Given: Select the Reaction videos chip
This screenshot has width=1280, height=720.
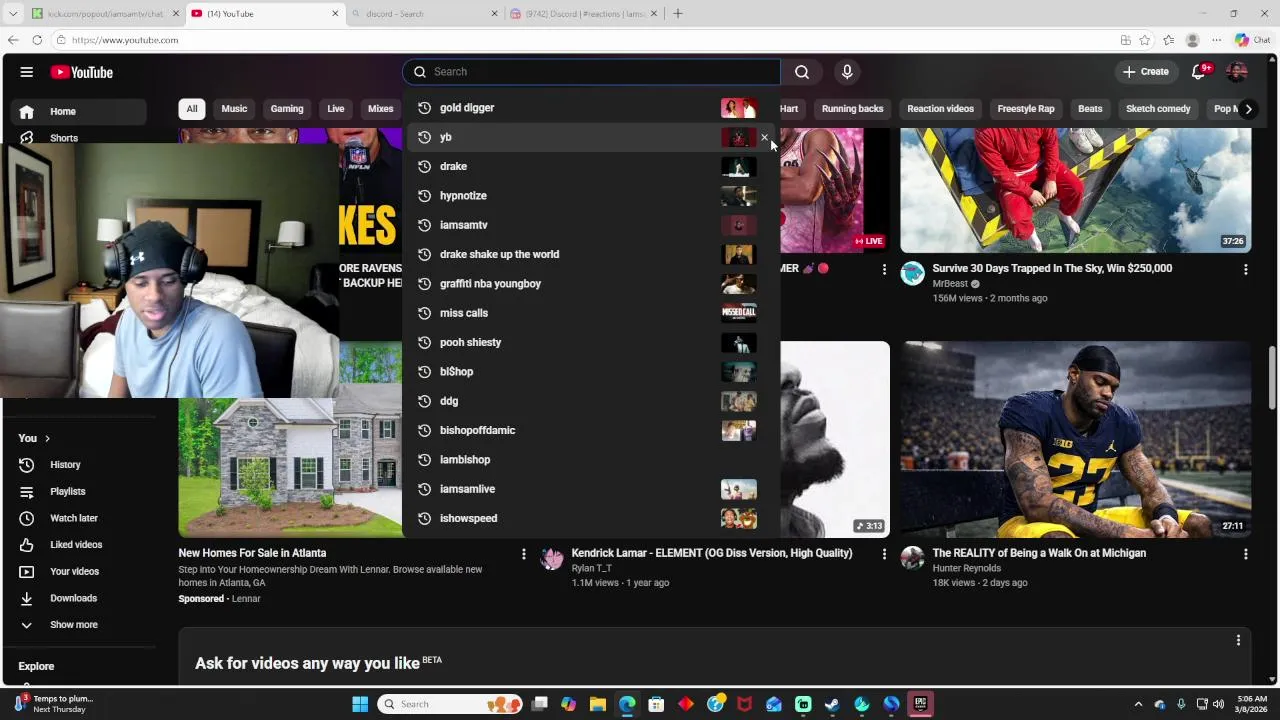Looking at the screenshot, I should [x=941, y=109].
